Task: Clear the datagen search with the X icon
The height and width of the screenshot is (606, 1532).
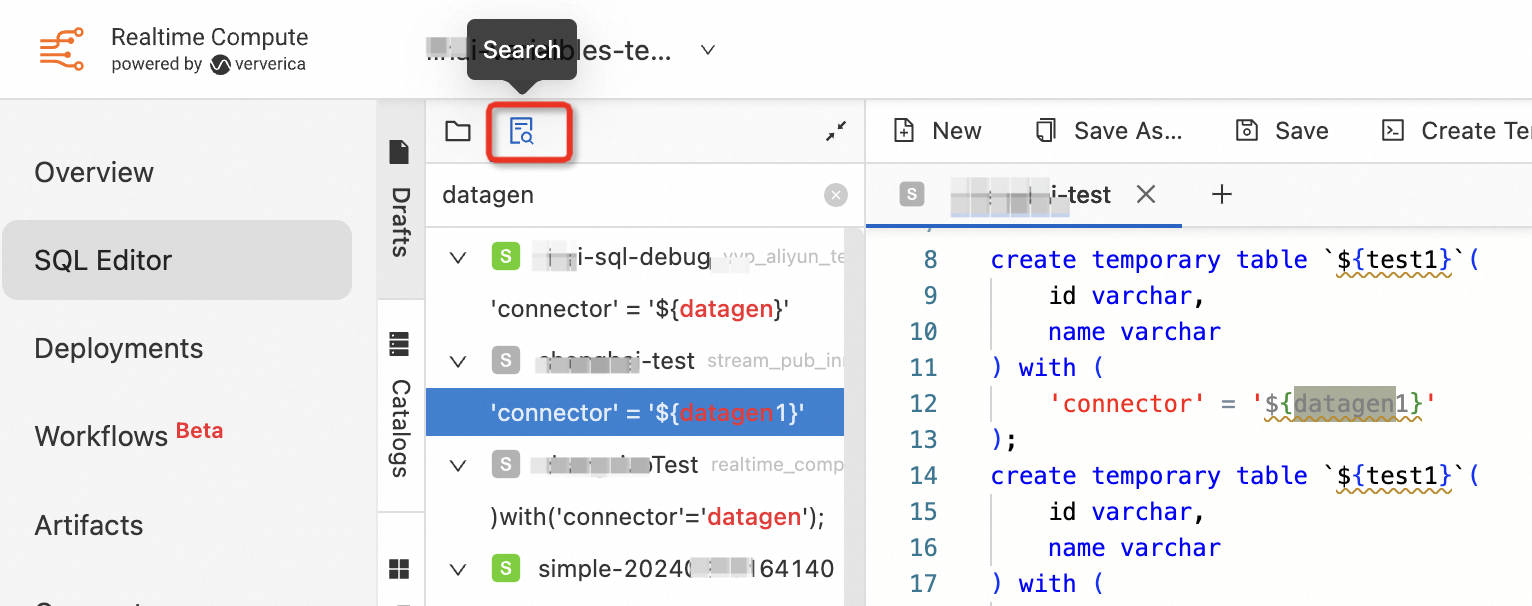Action: click(836, 195)
